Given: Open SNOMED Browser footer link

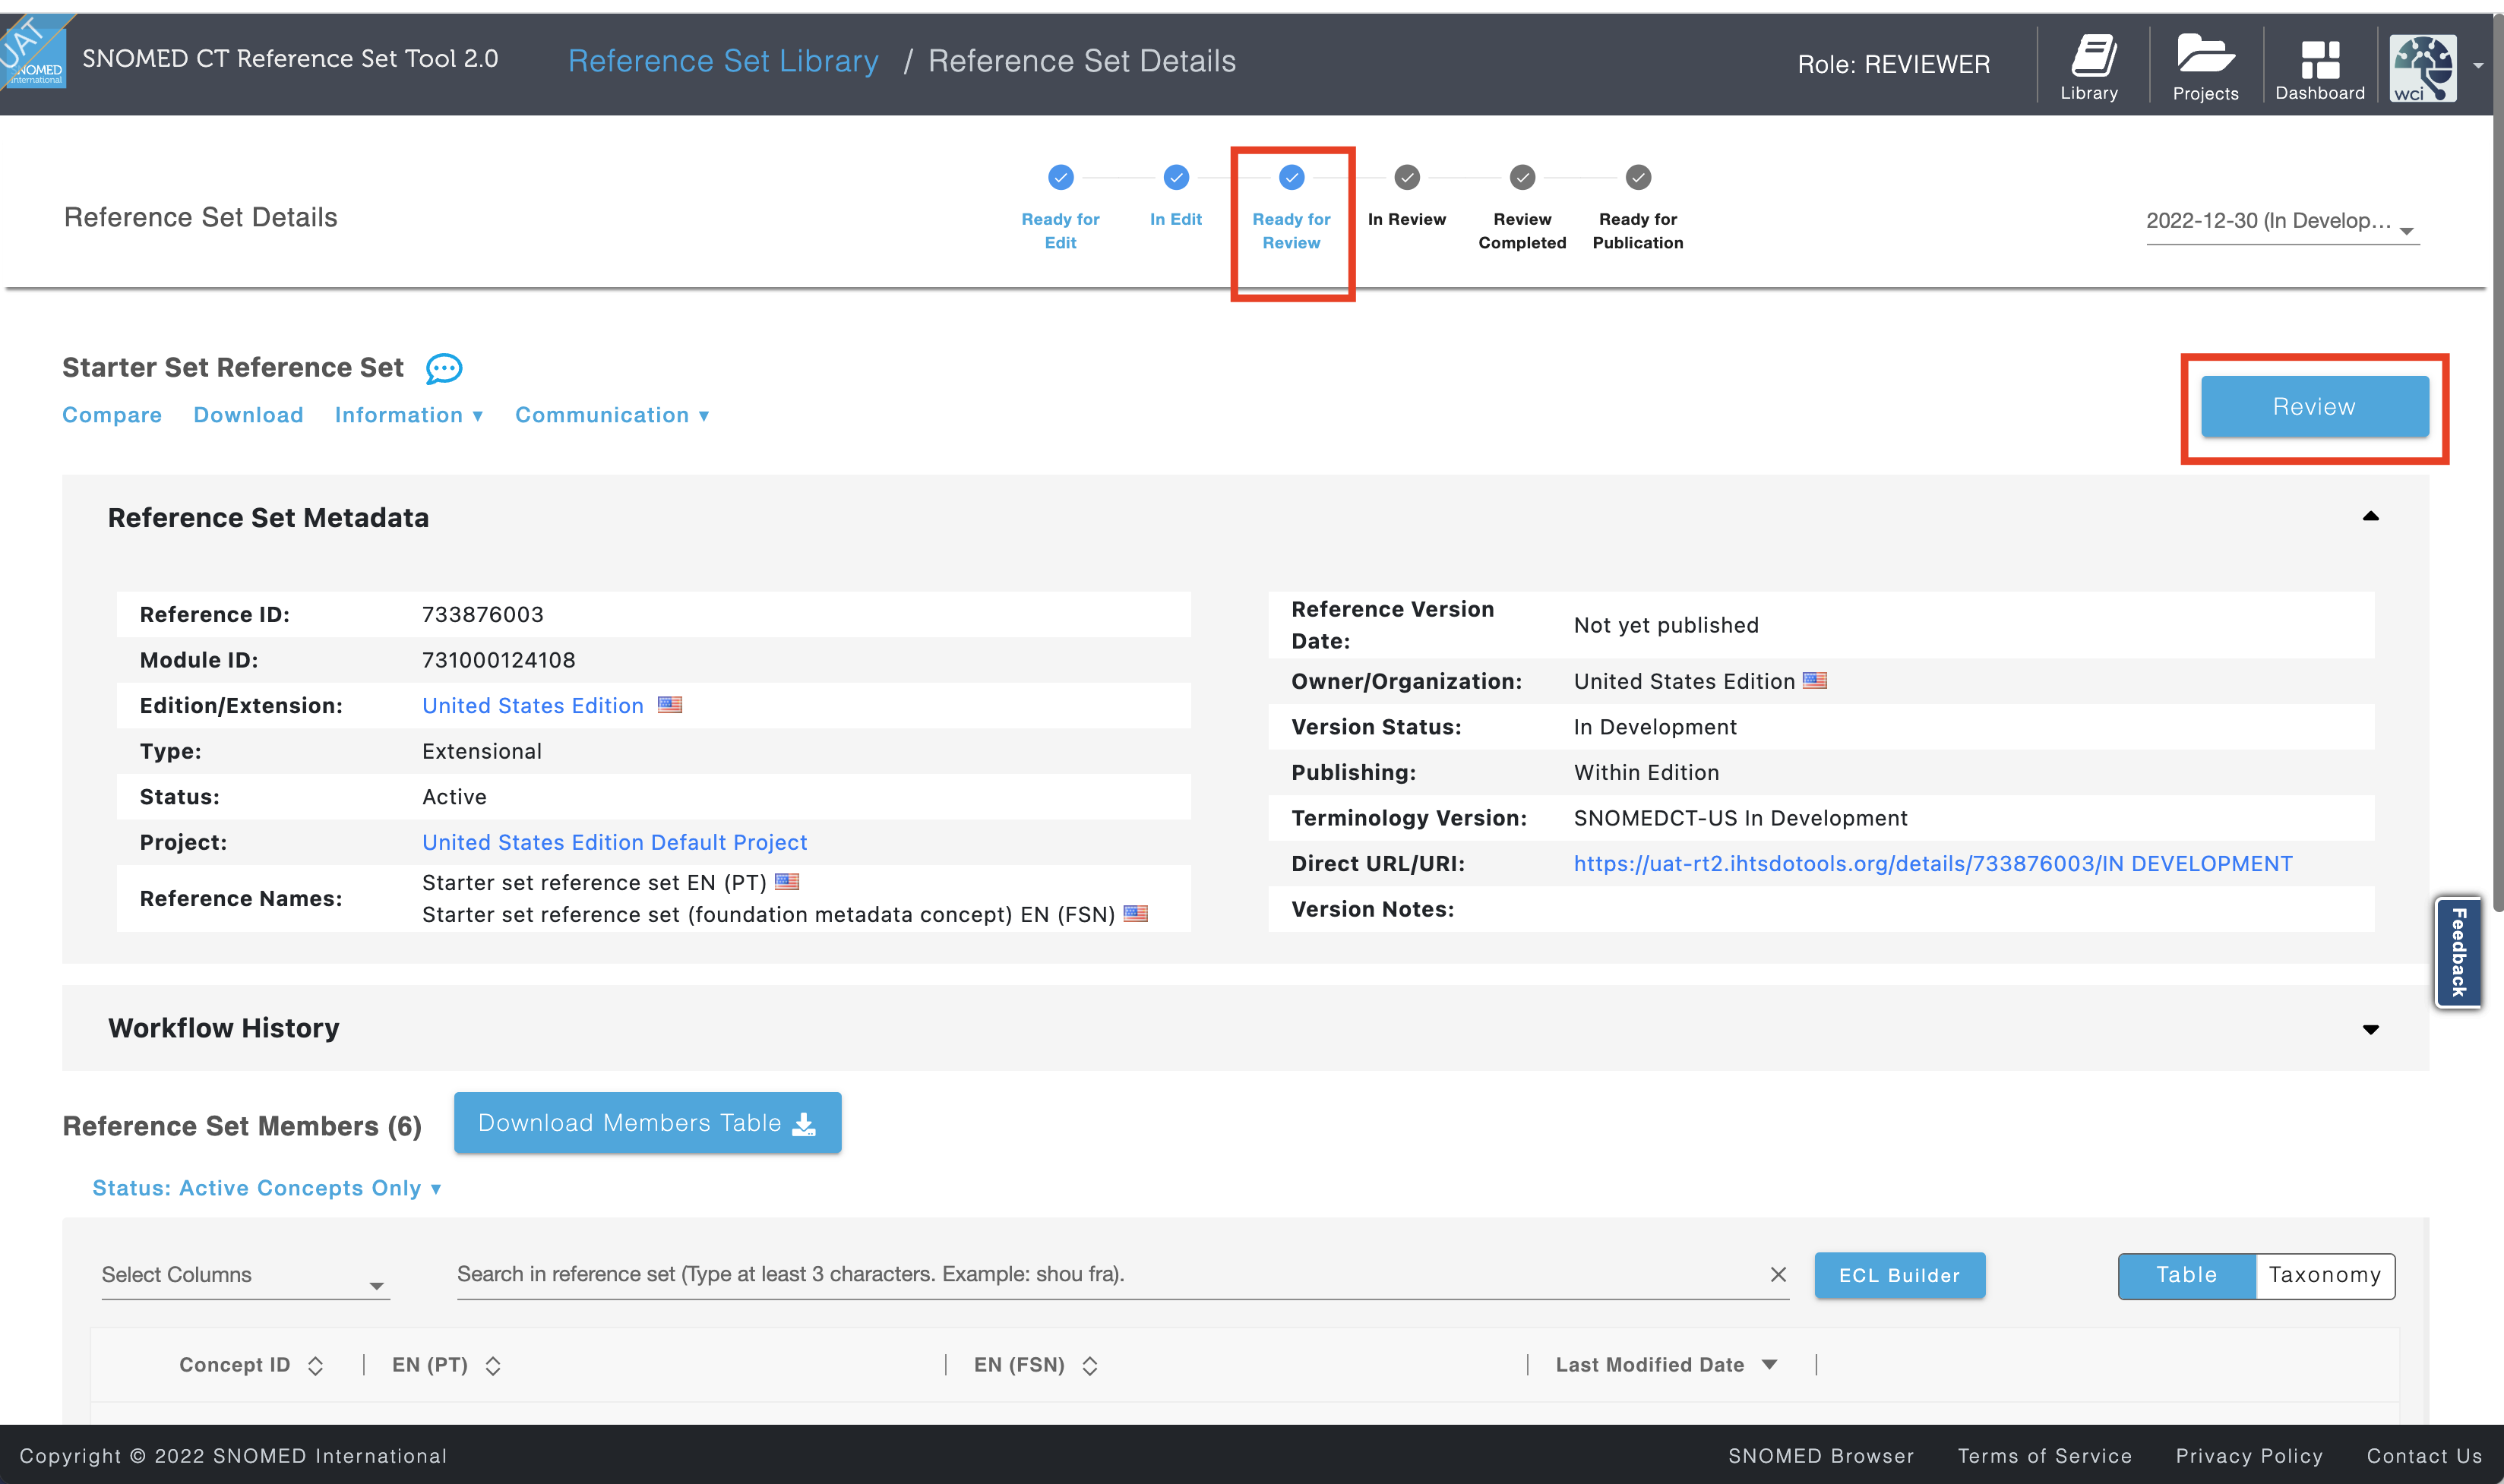Looking at the screenshot, I should 1820,1456.
